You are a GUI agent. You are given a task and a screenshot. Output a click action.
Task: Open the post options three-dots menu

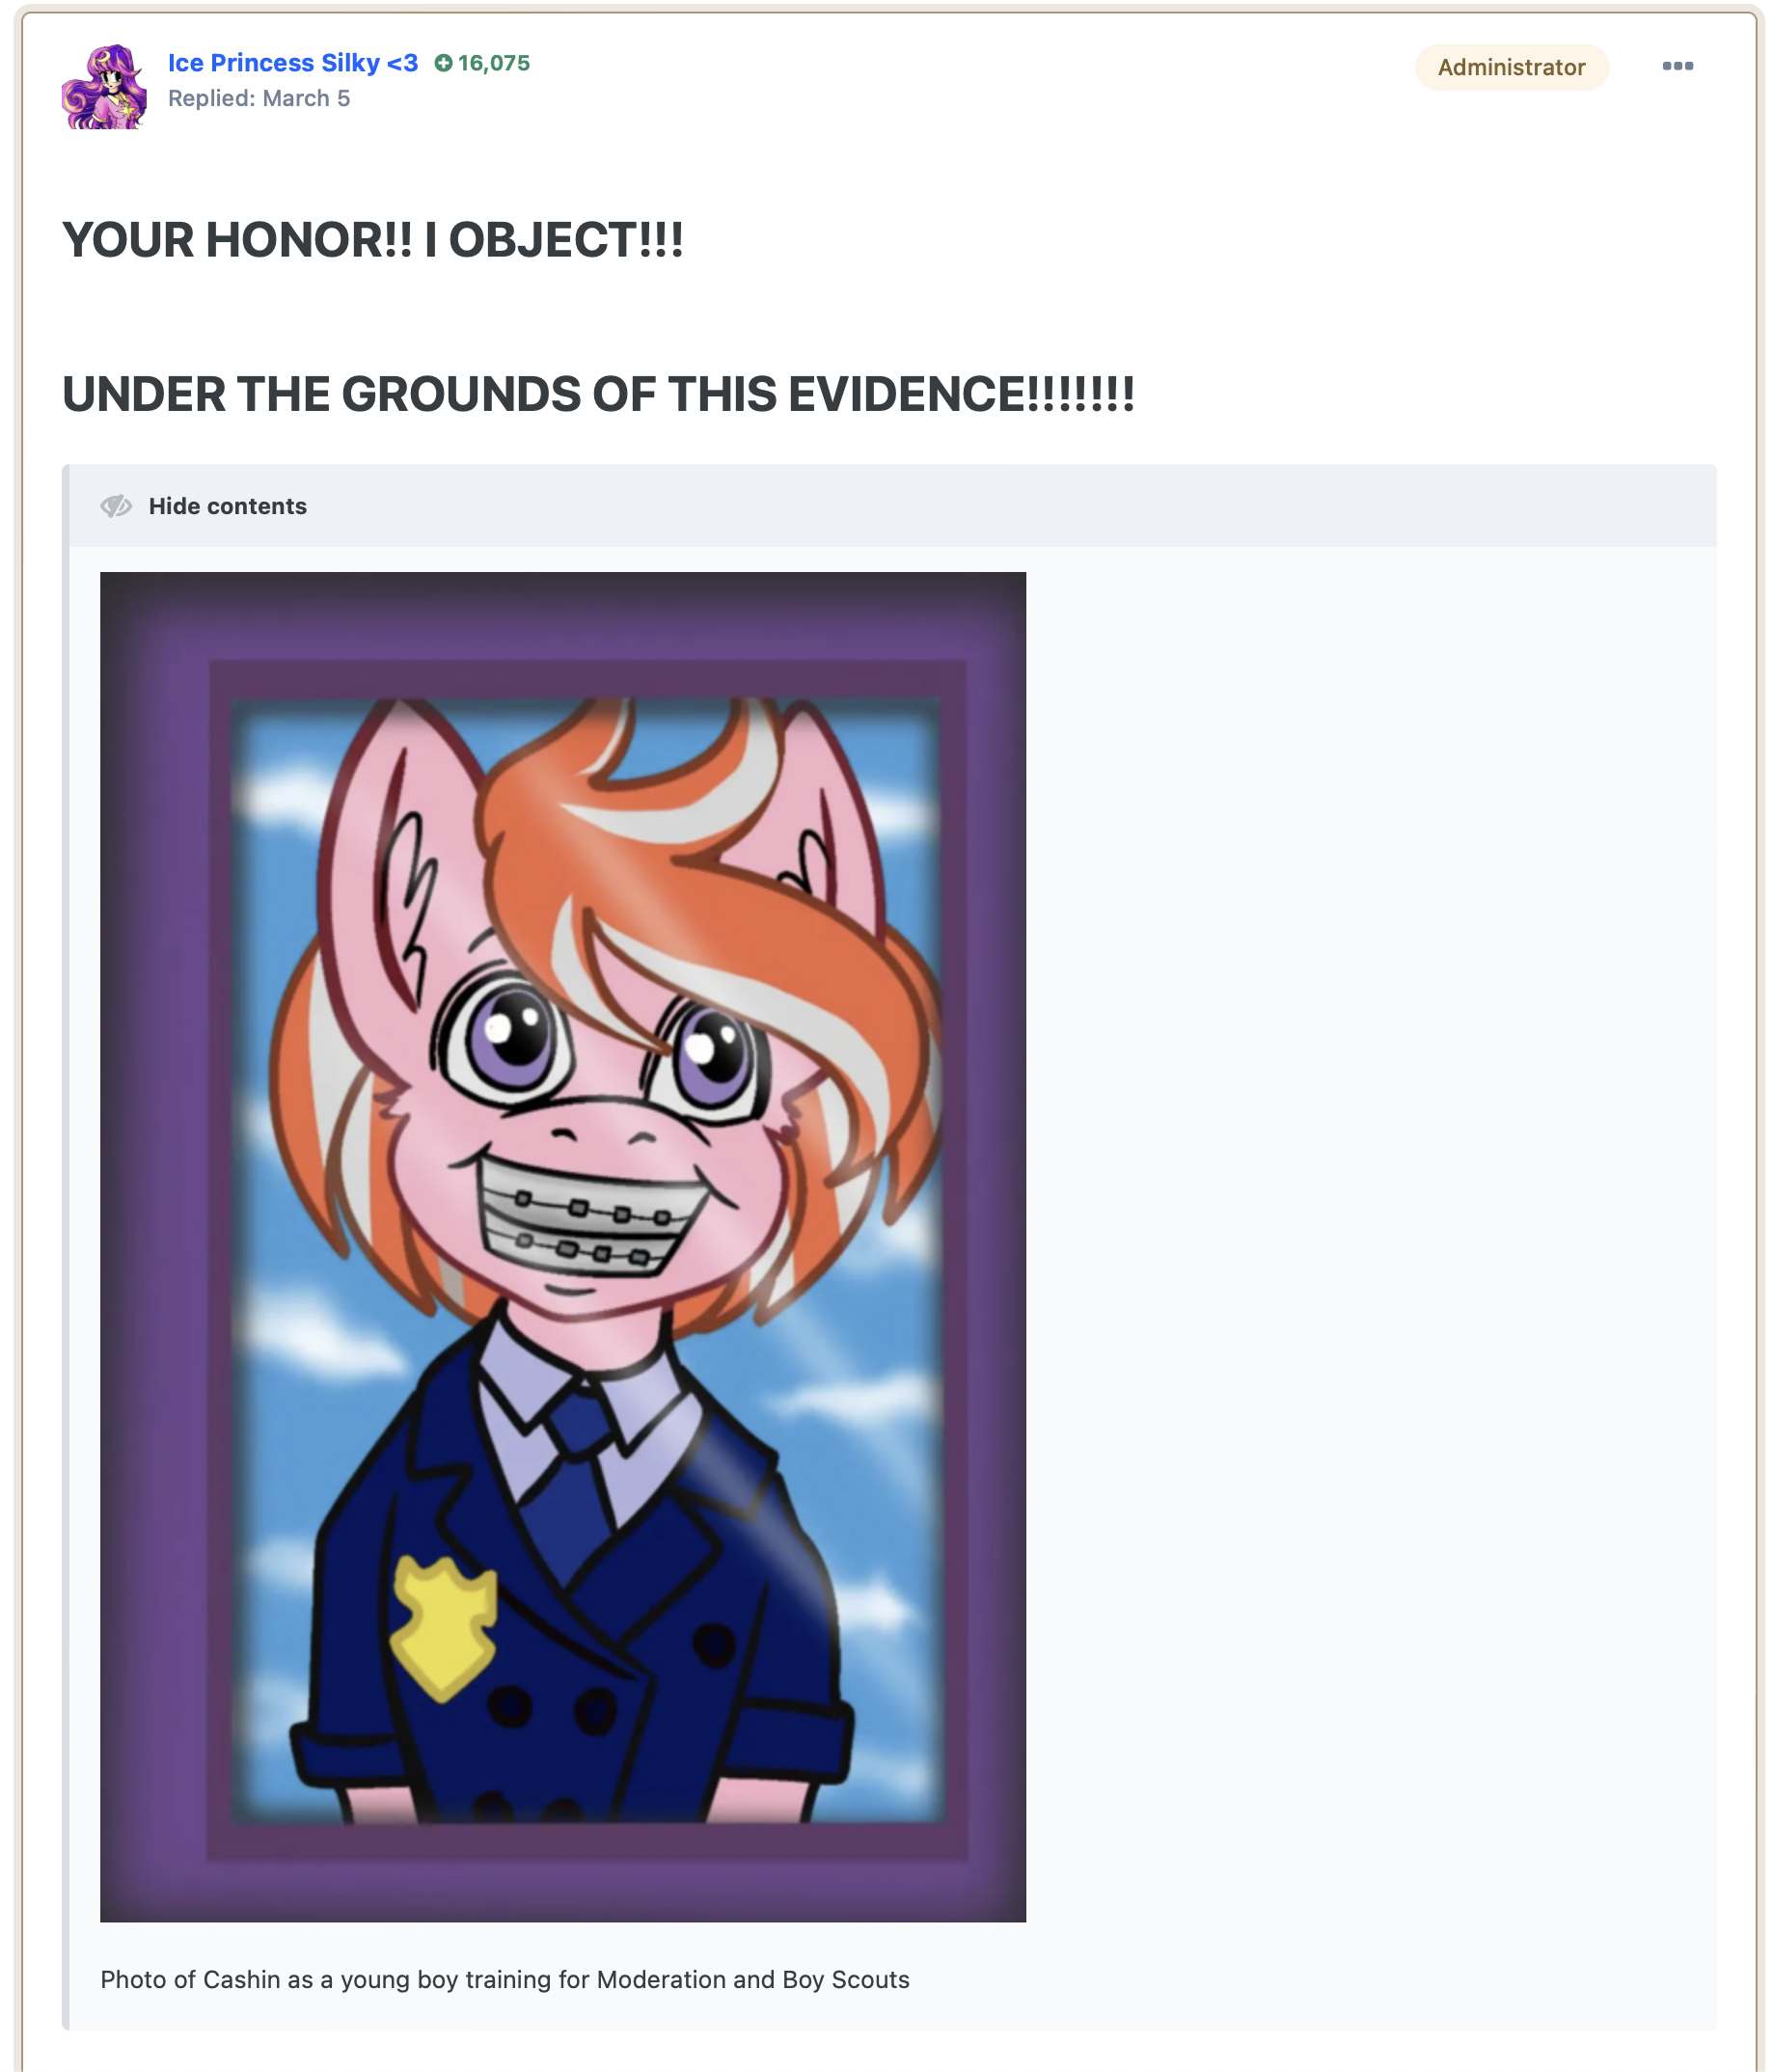(x=1677, y=66)
